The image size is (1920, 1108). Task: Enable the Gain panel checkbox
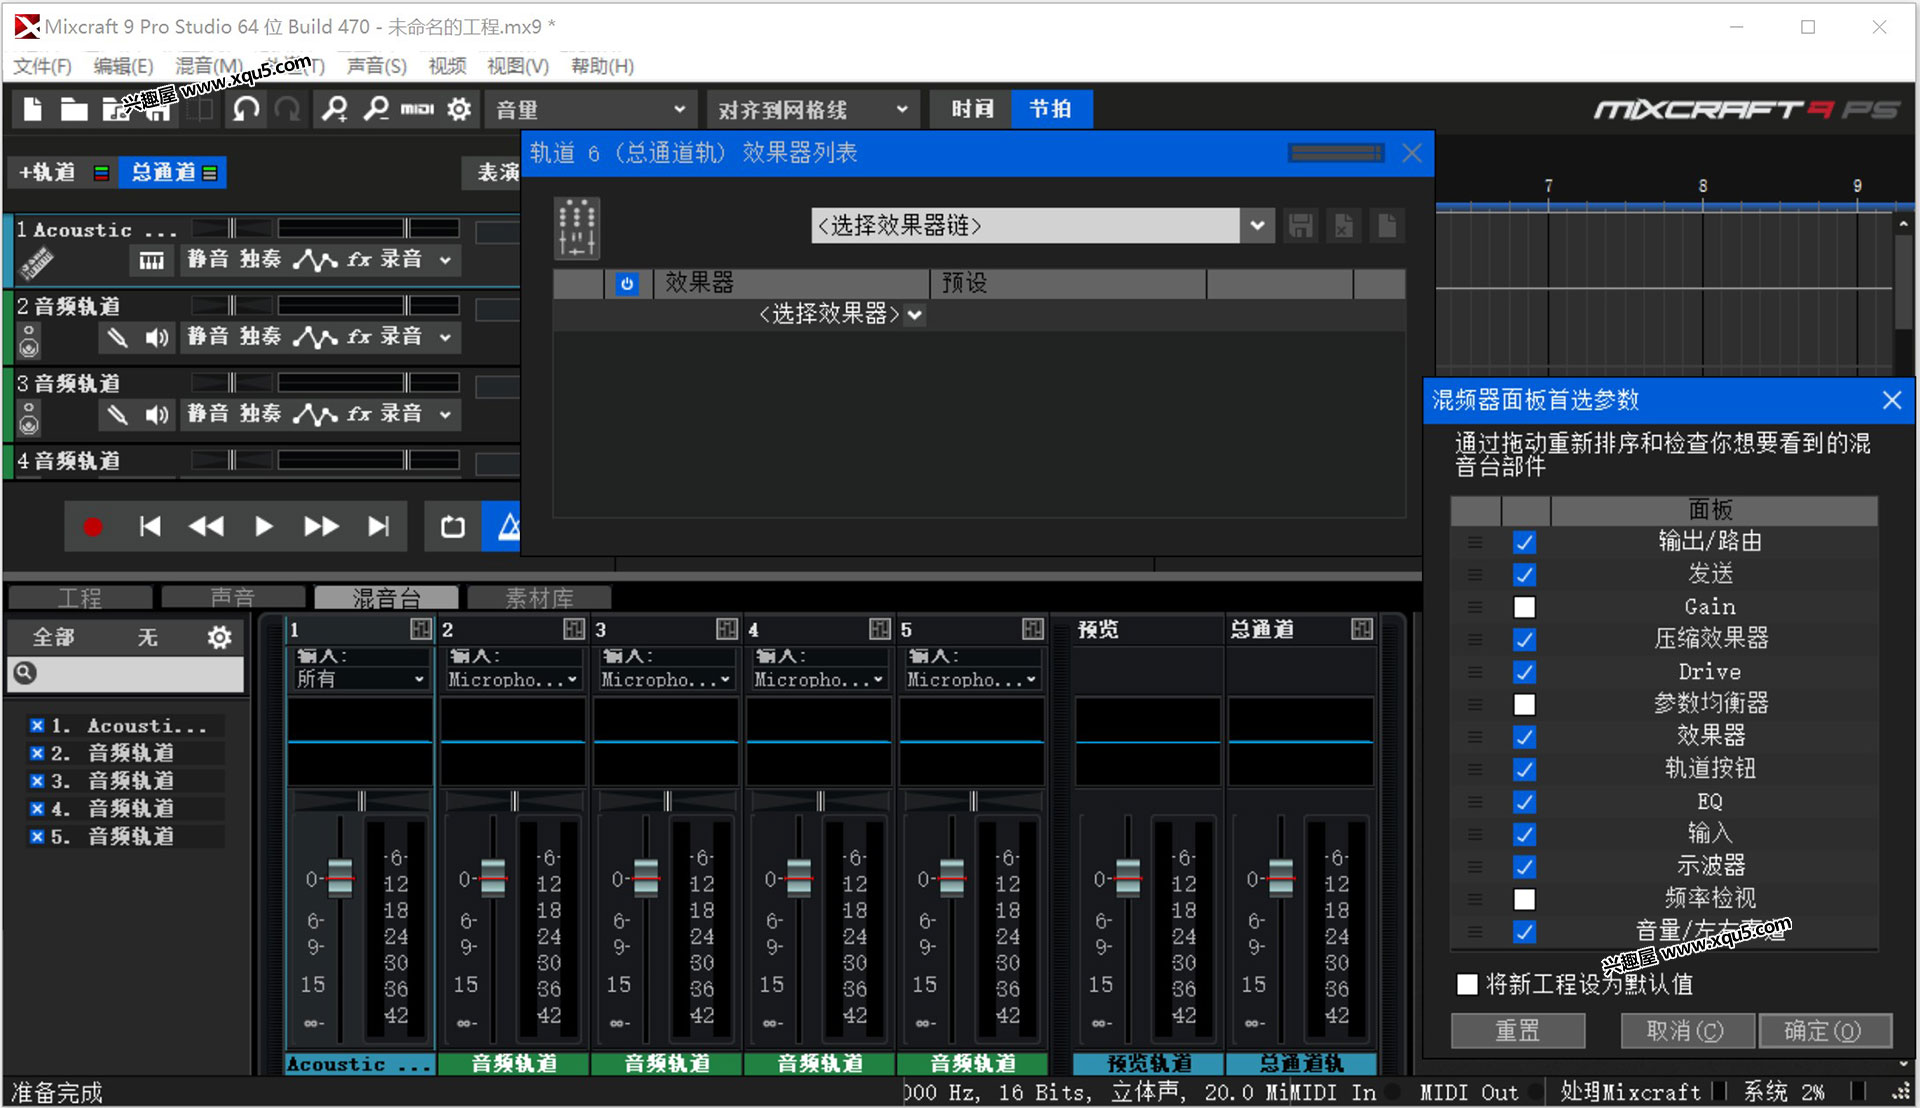click(x=1525, y=607)
